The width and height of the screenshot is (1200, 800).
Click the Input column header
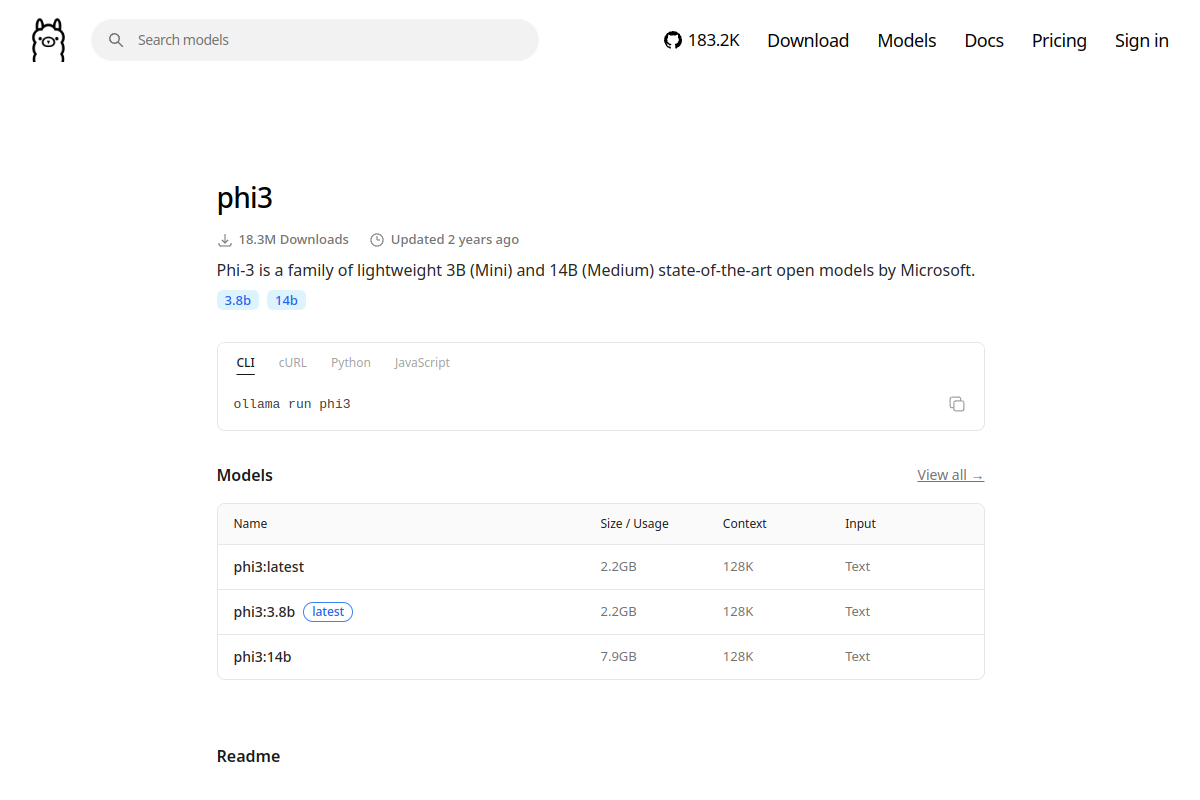pos(860,524)
